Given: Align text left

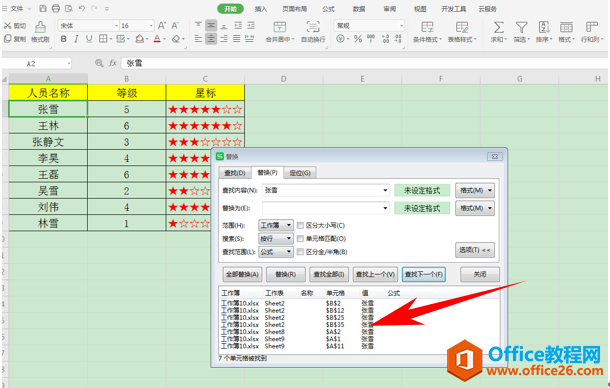Looking at the screenshot, I should (198, 39).
